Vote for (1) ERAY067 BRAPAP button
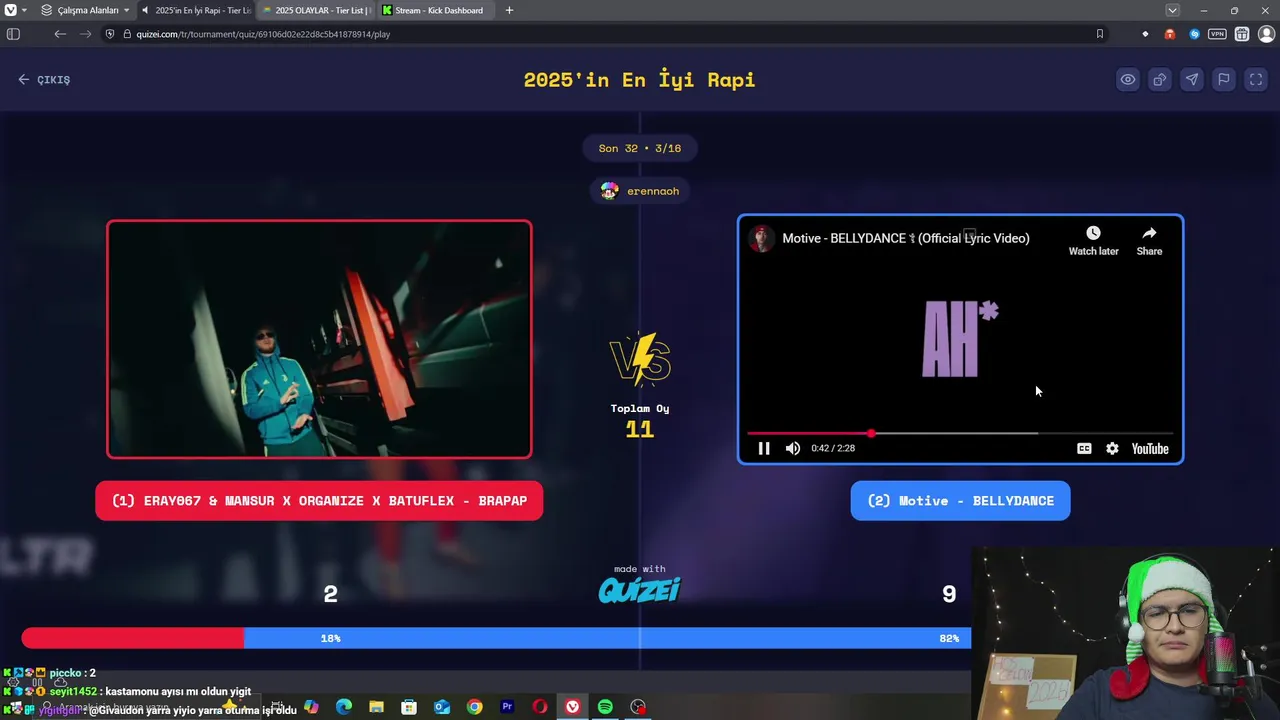1280x720 pixels. coord(319,501)
